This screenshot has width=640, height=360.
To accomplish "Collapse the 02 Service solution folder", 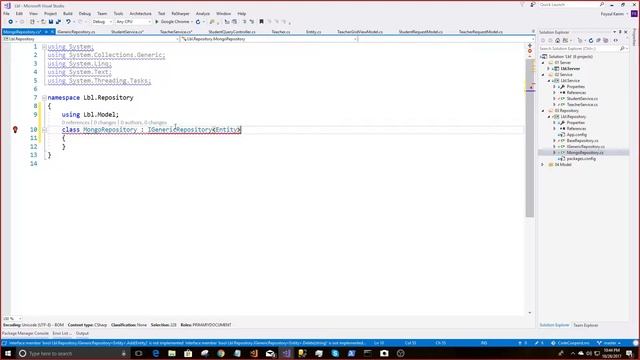I will pos(543,75).
